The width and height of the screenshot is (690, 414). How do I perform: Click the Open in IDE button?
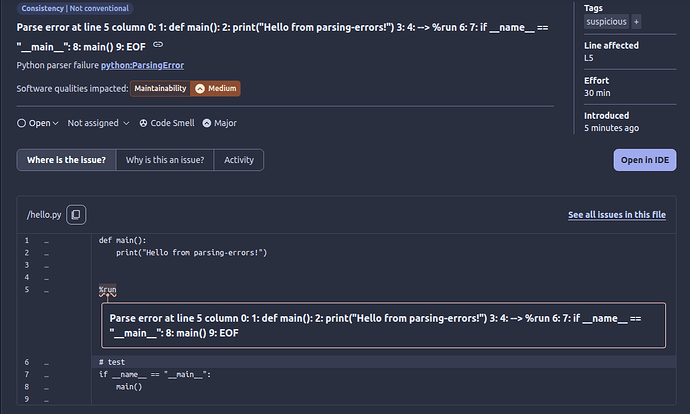(x=645, y=160)
